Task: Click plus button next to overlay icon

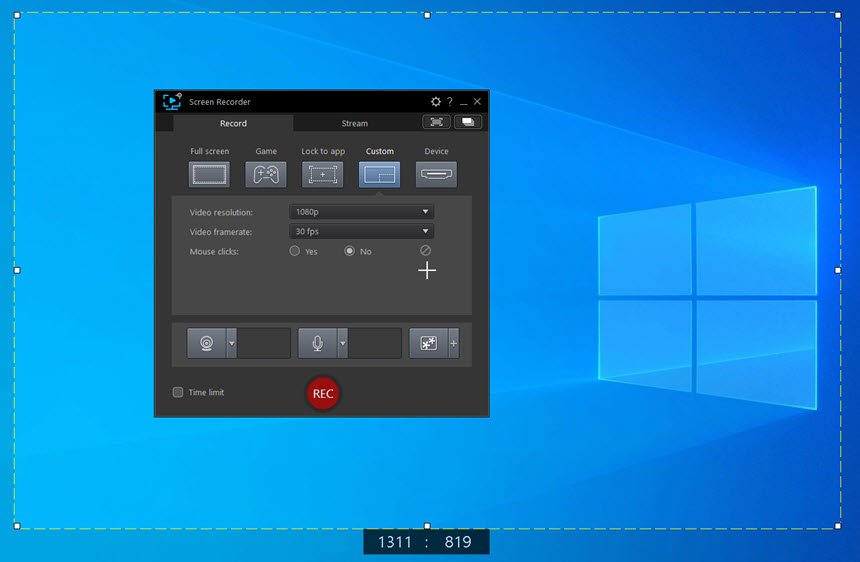Action: pyautogui.click(x=454, y=343)
